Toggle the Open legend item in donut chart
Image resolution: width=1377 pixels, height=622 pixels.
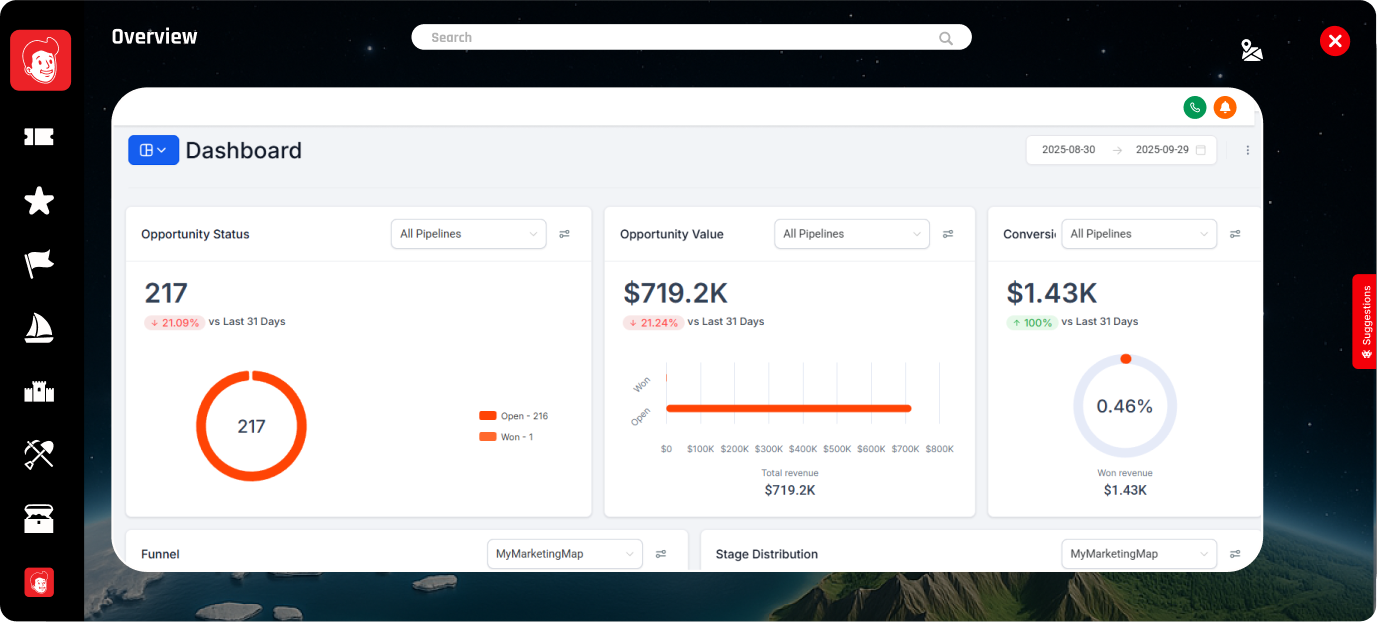(x=514, y=416)
